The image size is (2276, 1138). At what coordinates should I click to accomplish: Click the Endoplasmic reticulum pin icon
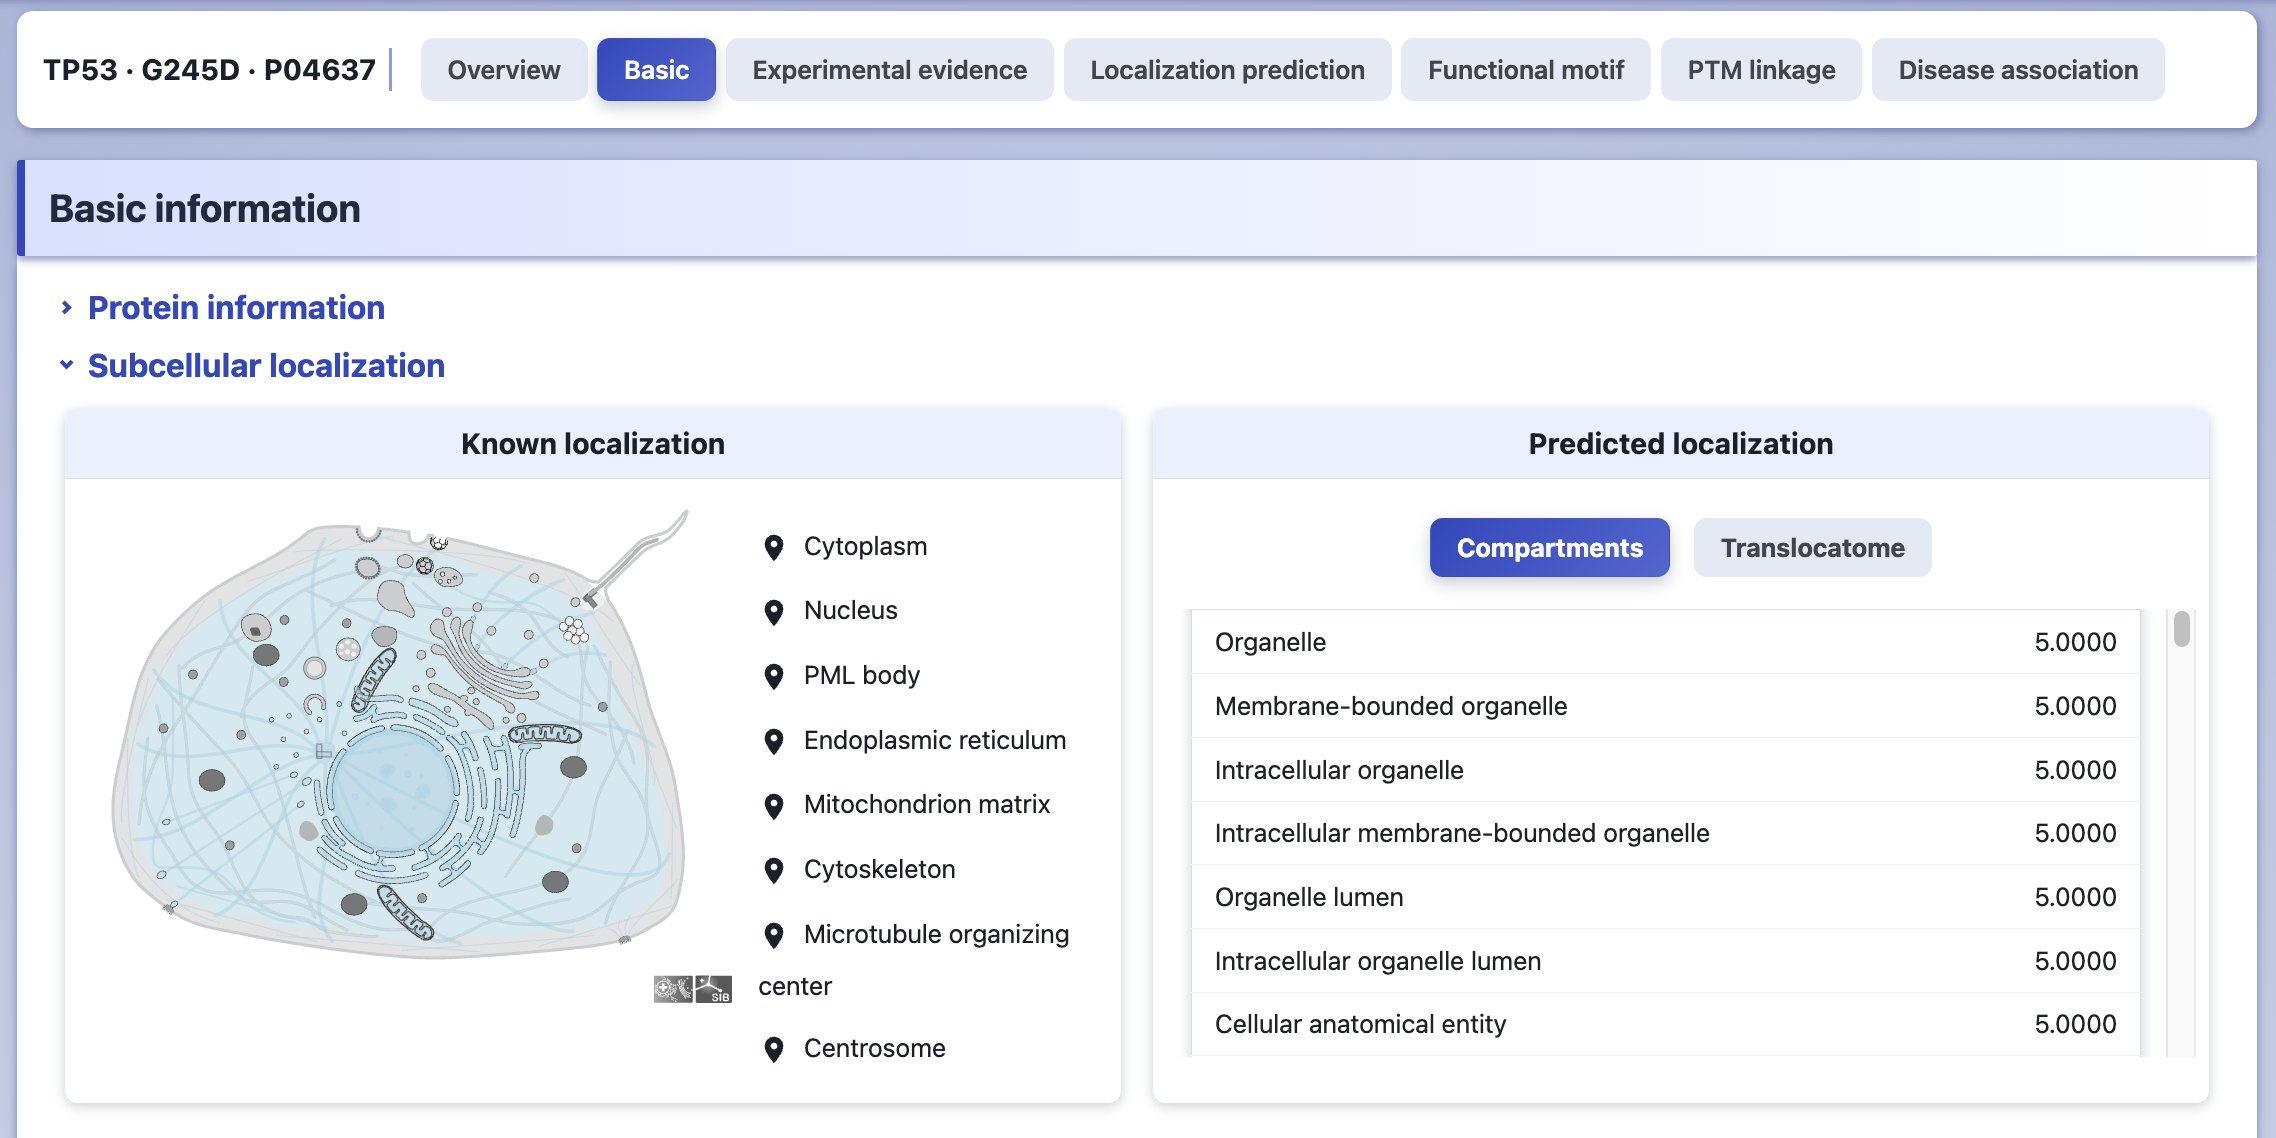tap(773, 741)
